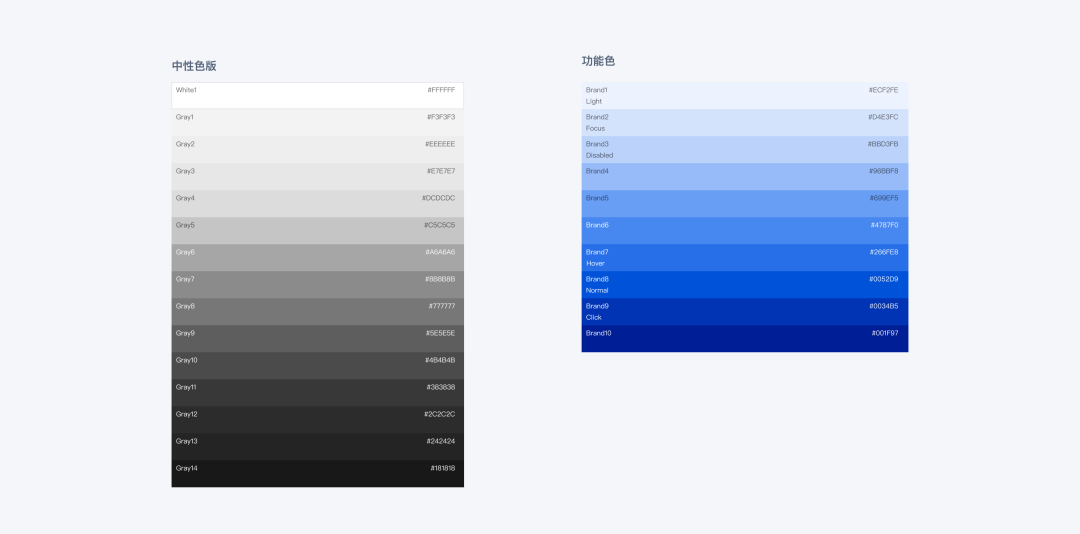This screenshot has height=534, width=1080.
Task: Select the Brand1 label
Action: click(x=596, y=90)
